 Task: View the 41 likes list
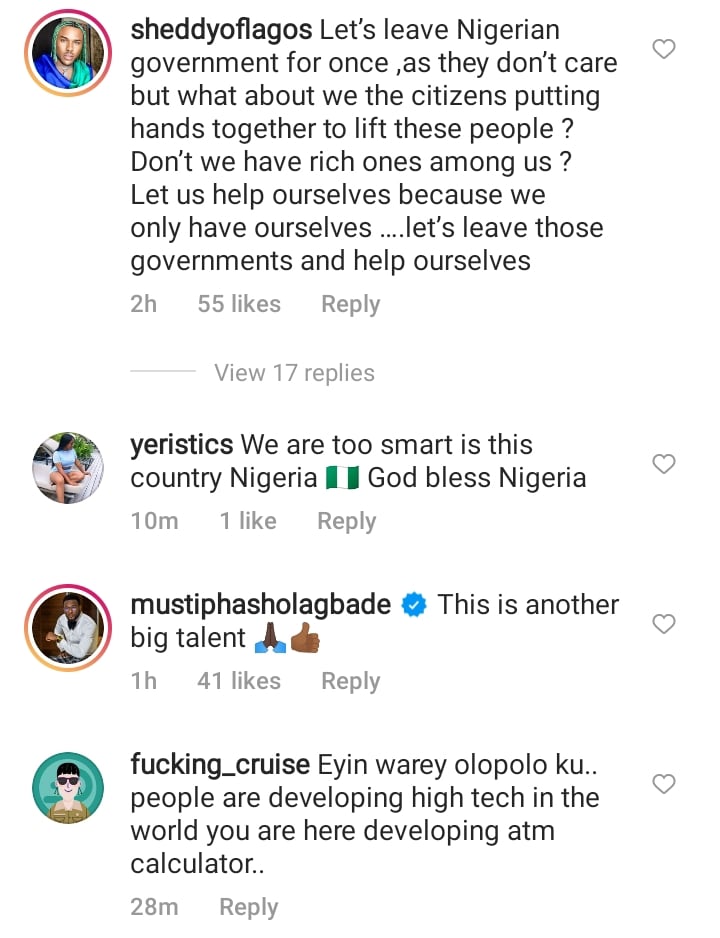click(x=239, y=681)
